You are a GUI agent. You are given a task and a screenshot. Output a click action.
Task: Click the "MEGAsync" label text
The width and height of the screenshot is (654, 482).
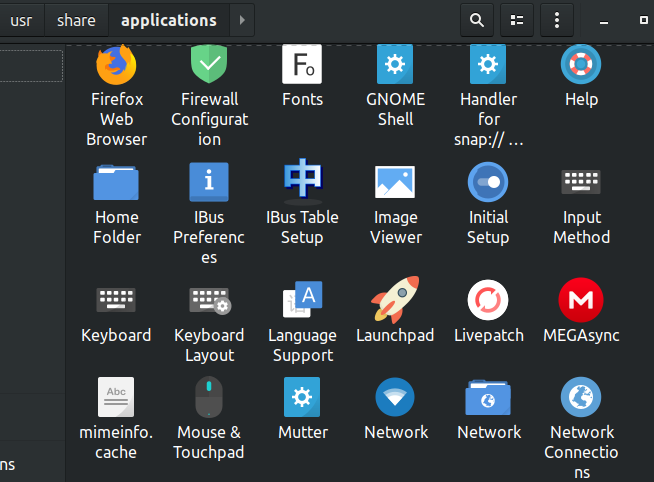click(x=581, y=336)
